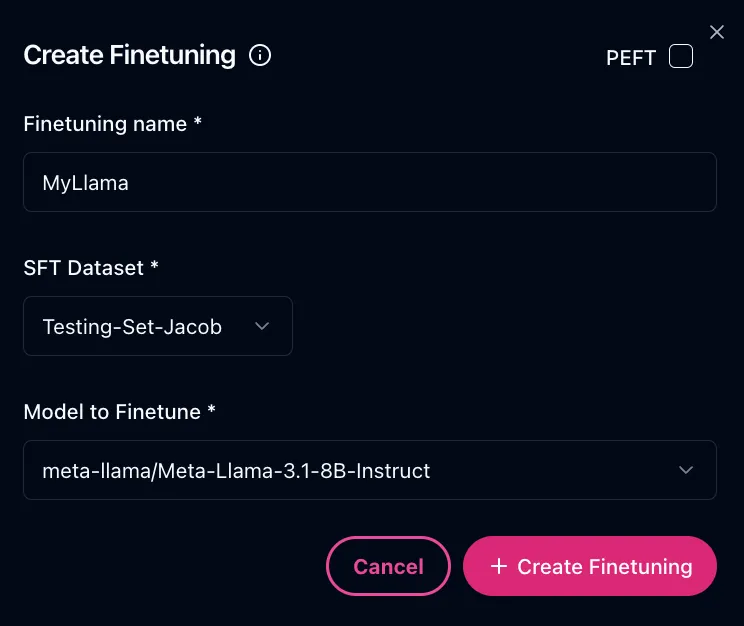Click the MyLlama text in name field

coord(86,183)
